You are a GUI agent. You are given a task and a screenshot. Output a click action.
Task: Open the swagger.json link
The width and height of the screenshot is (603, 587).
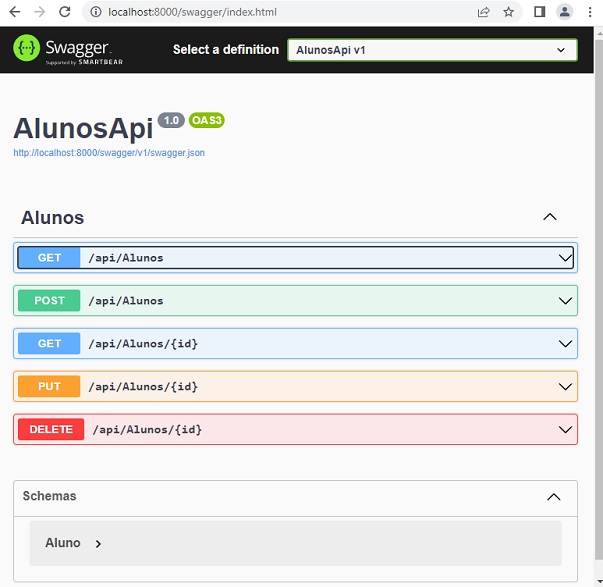click(109, 153)
